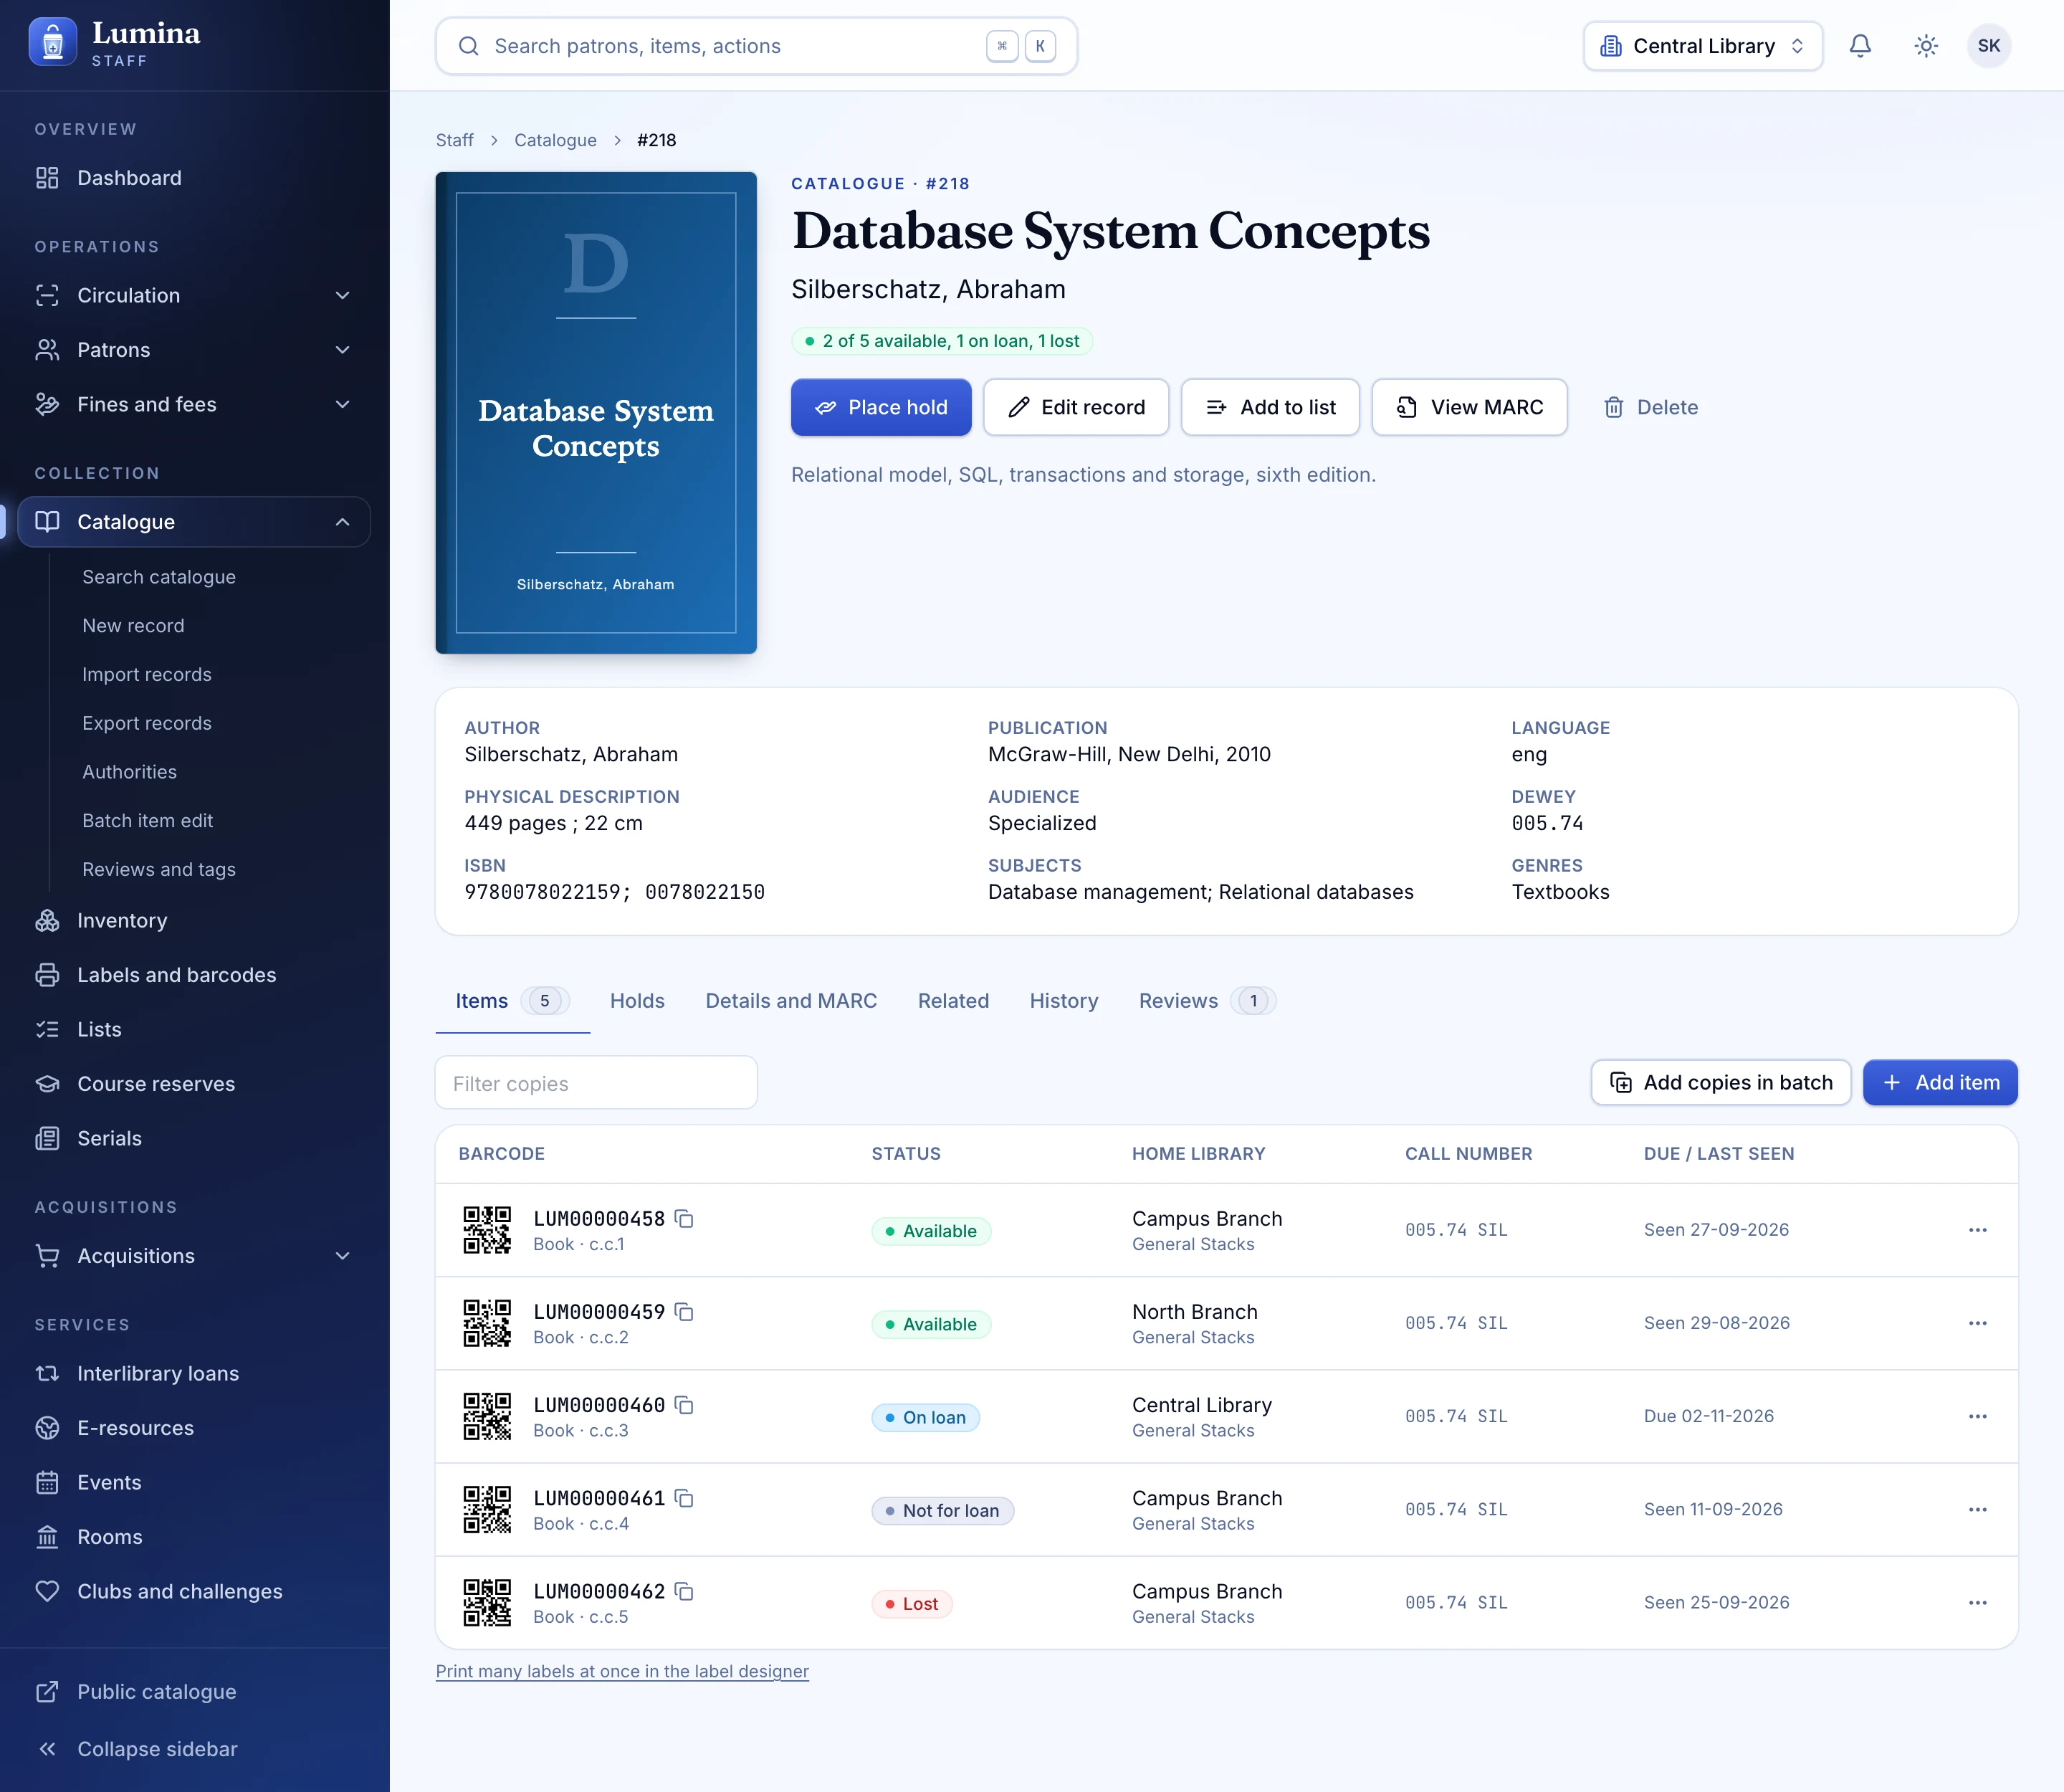Expand the Acquisitions menu

tap(194, 1256)
